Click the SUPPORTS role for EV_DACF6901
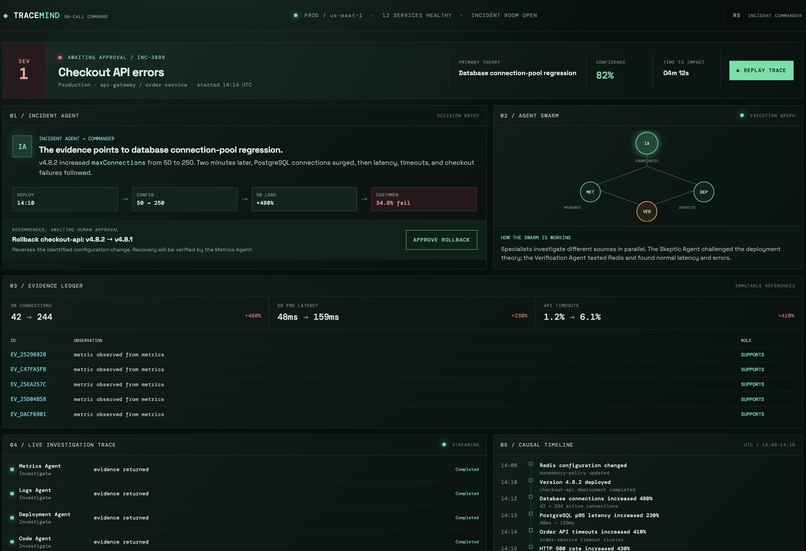This screenshot has height=551, width=806. coord(753,414)
